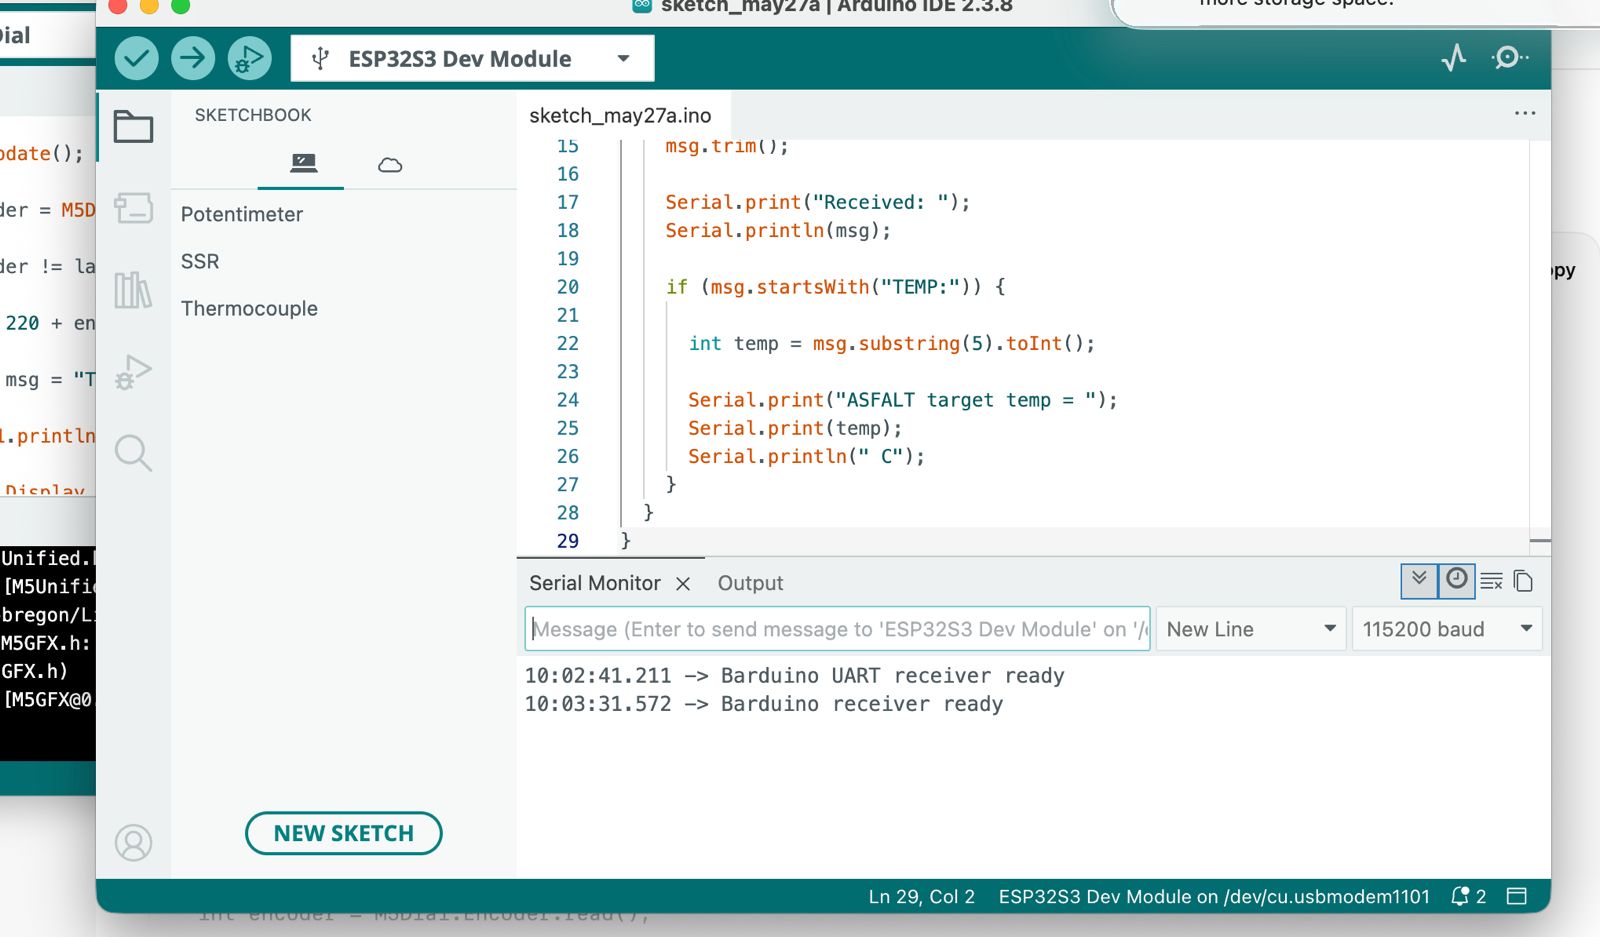Click the 10:03:31.572 "Barduino receiver ready" line

coord(764,704)
